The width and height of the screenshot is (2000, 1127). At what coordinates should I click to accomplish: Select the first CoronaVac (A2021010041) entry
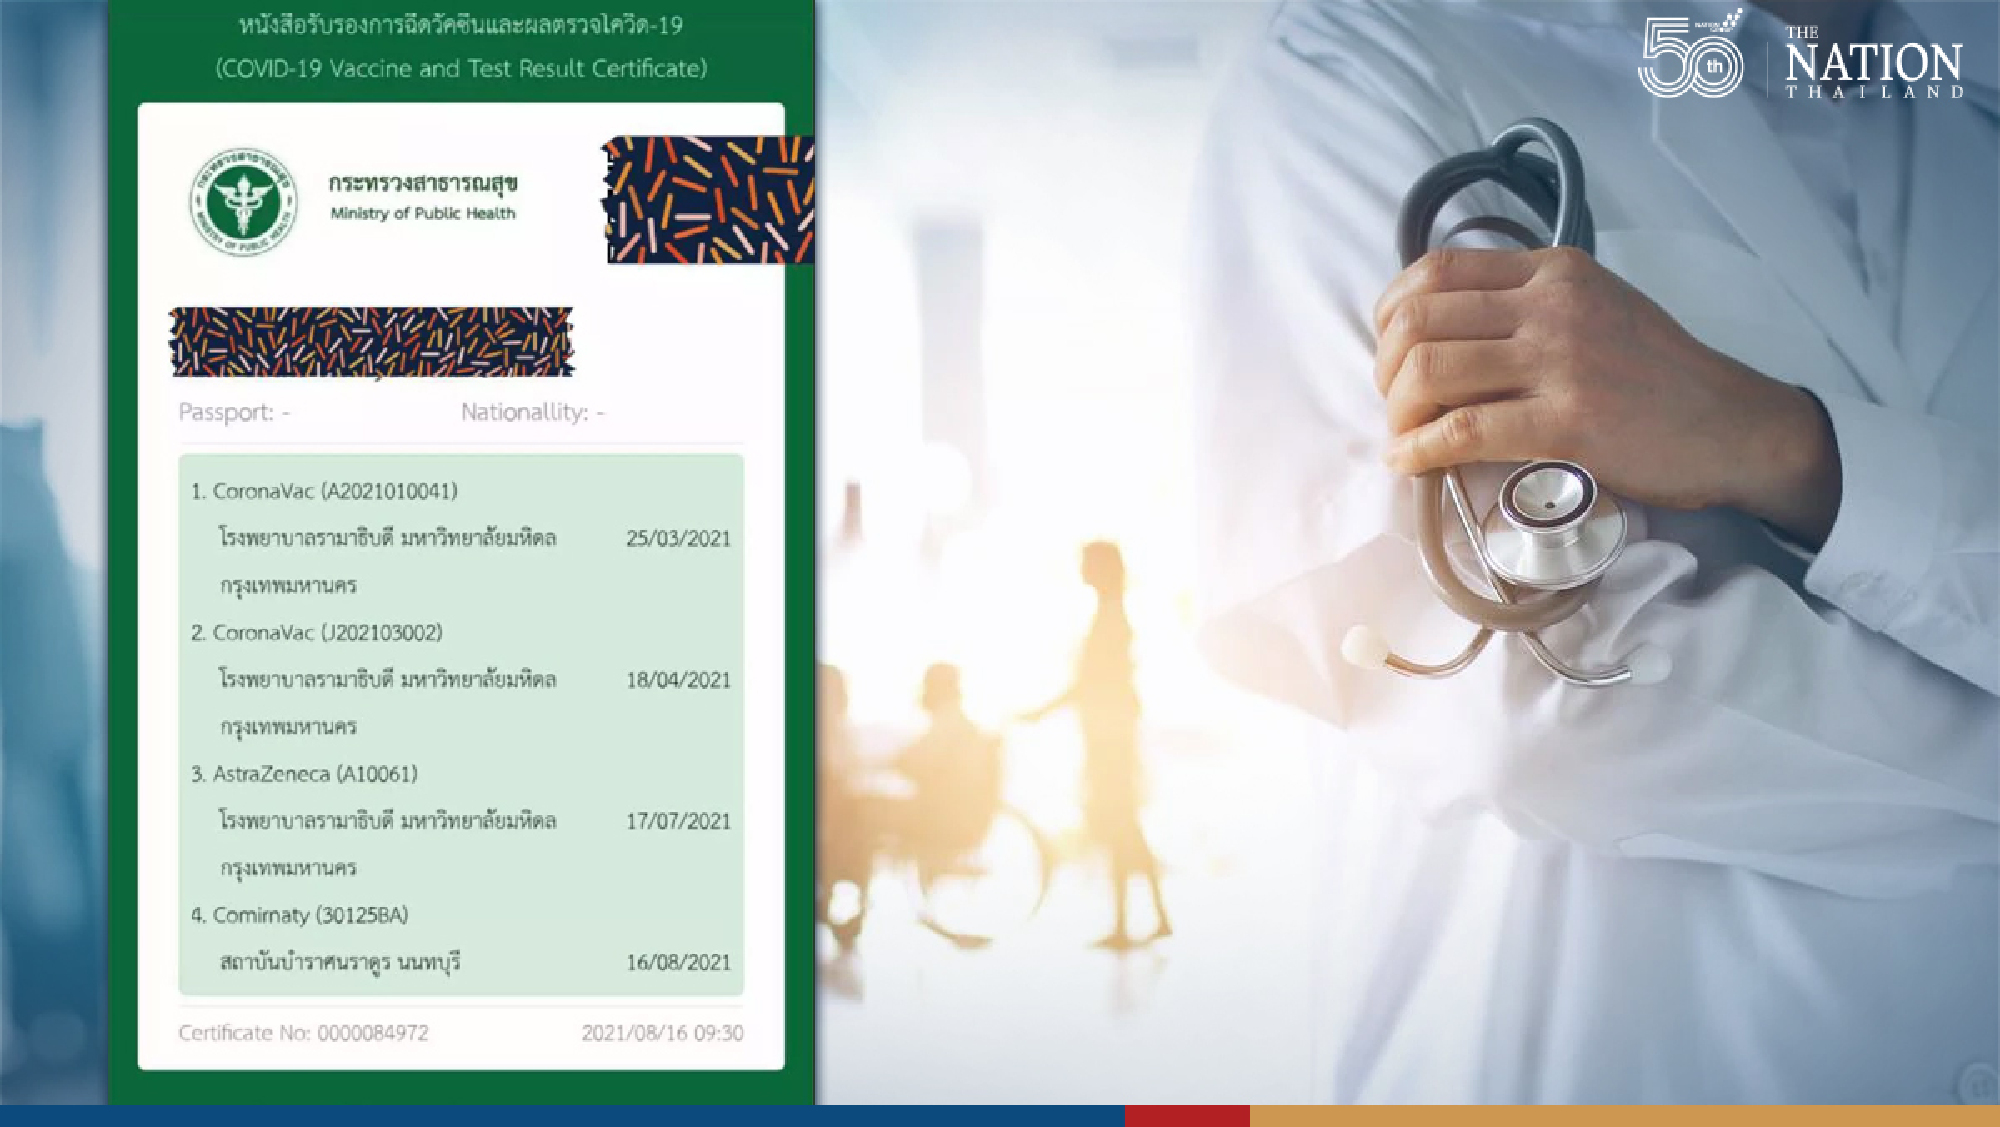[x=324, y=491]
